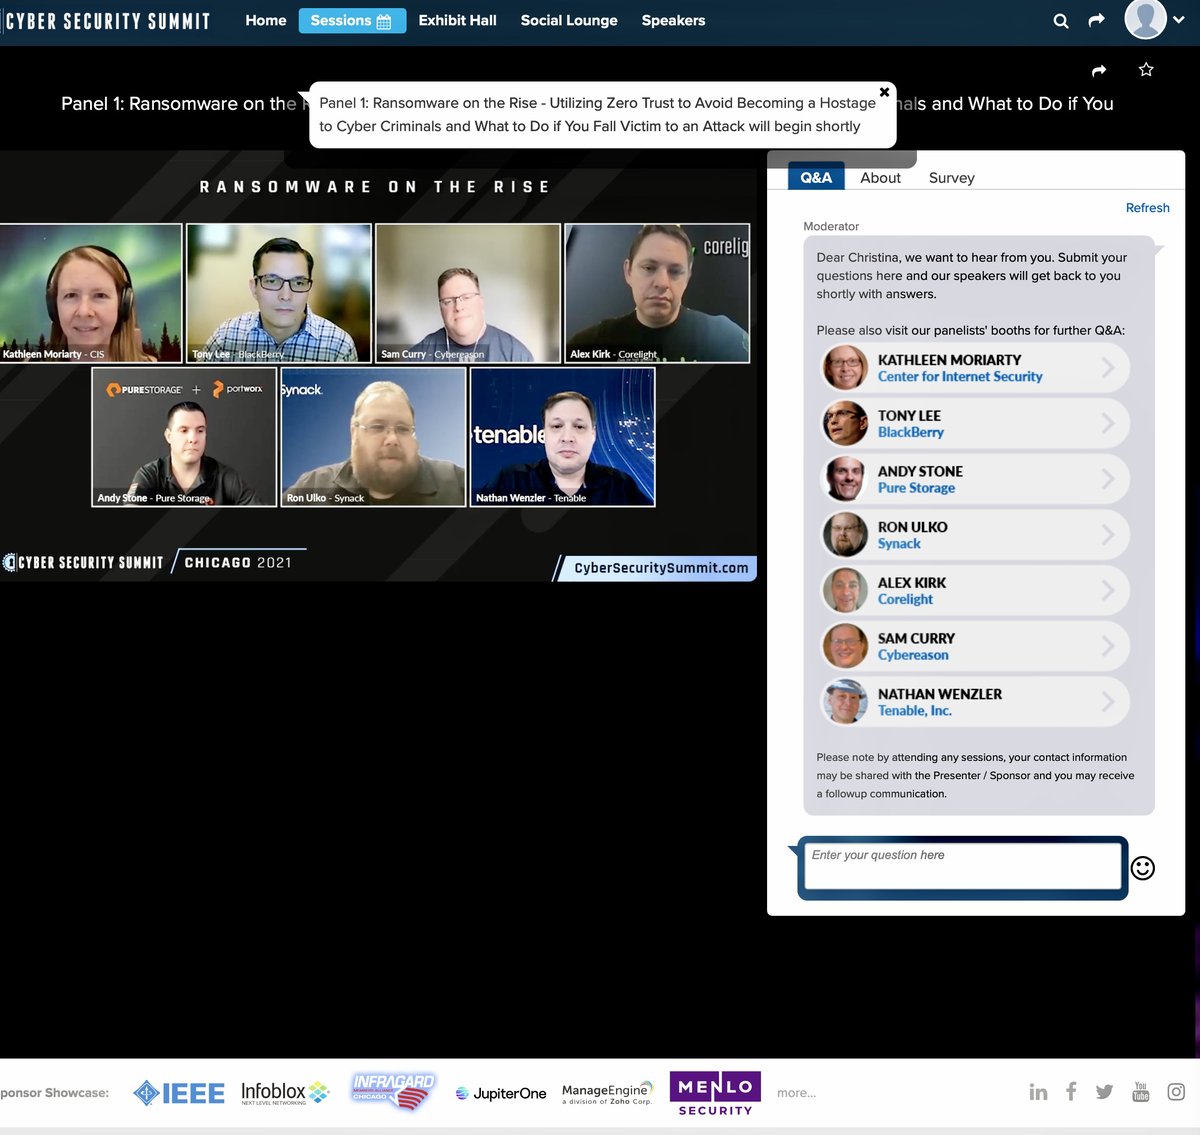Close the session notification popup
The image size is (1200, 1135).
tap(884, 92)
